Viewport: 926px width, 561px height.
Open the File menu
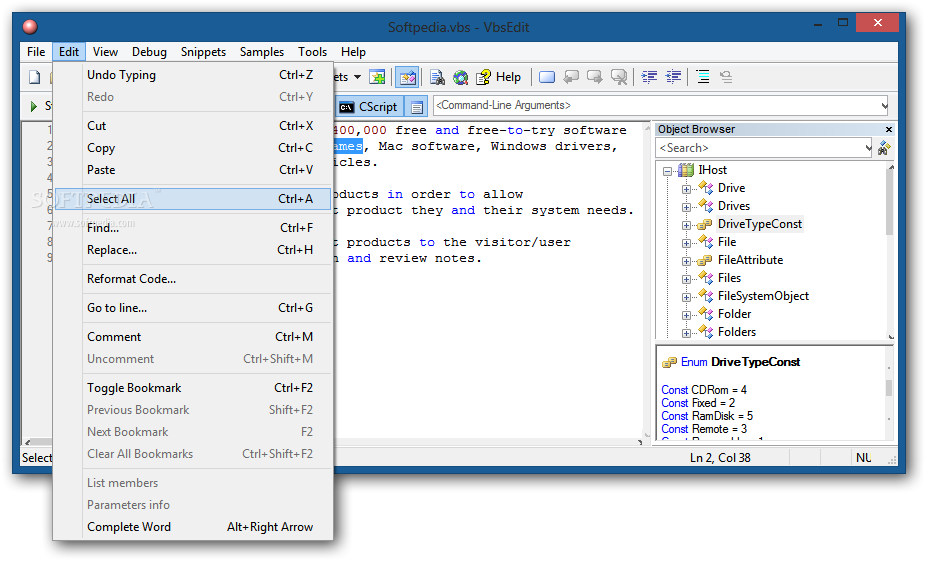pyautogui.click(x=36, y=52)
